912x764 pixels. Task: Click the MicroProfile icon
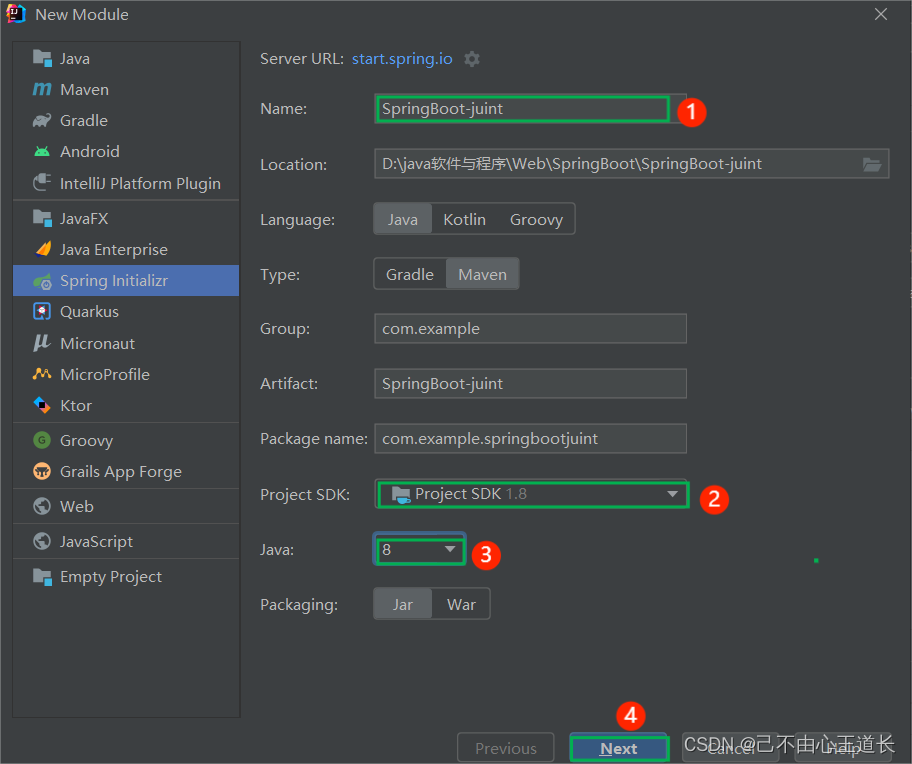click(x=42, y=374)
